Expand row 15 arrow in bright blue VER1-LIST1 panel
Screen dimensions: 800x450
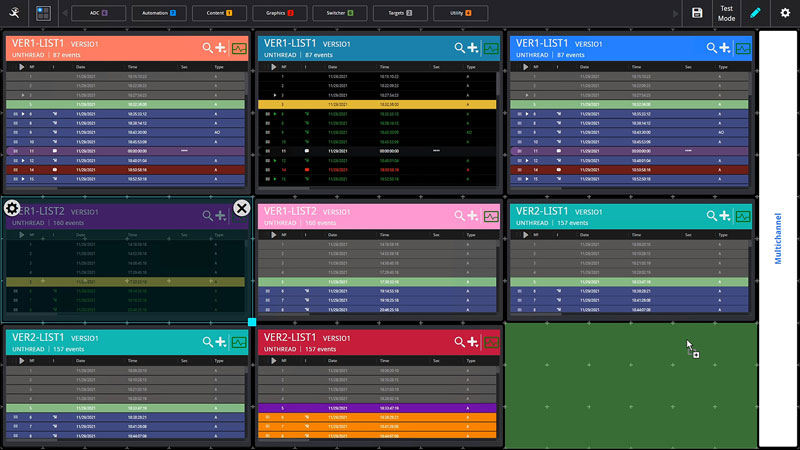(x=527, y=179)
